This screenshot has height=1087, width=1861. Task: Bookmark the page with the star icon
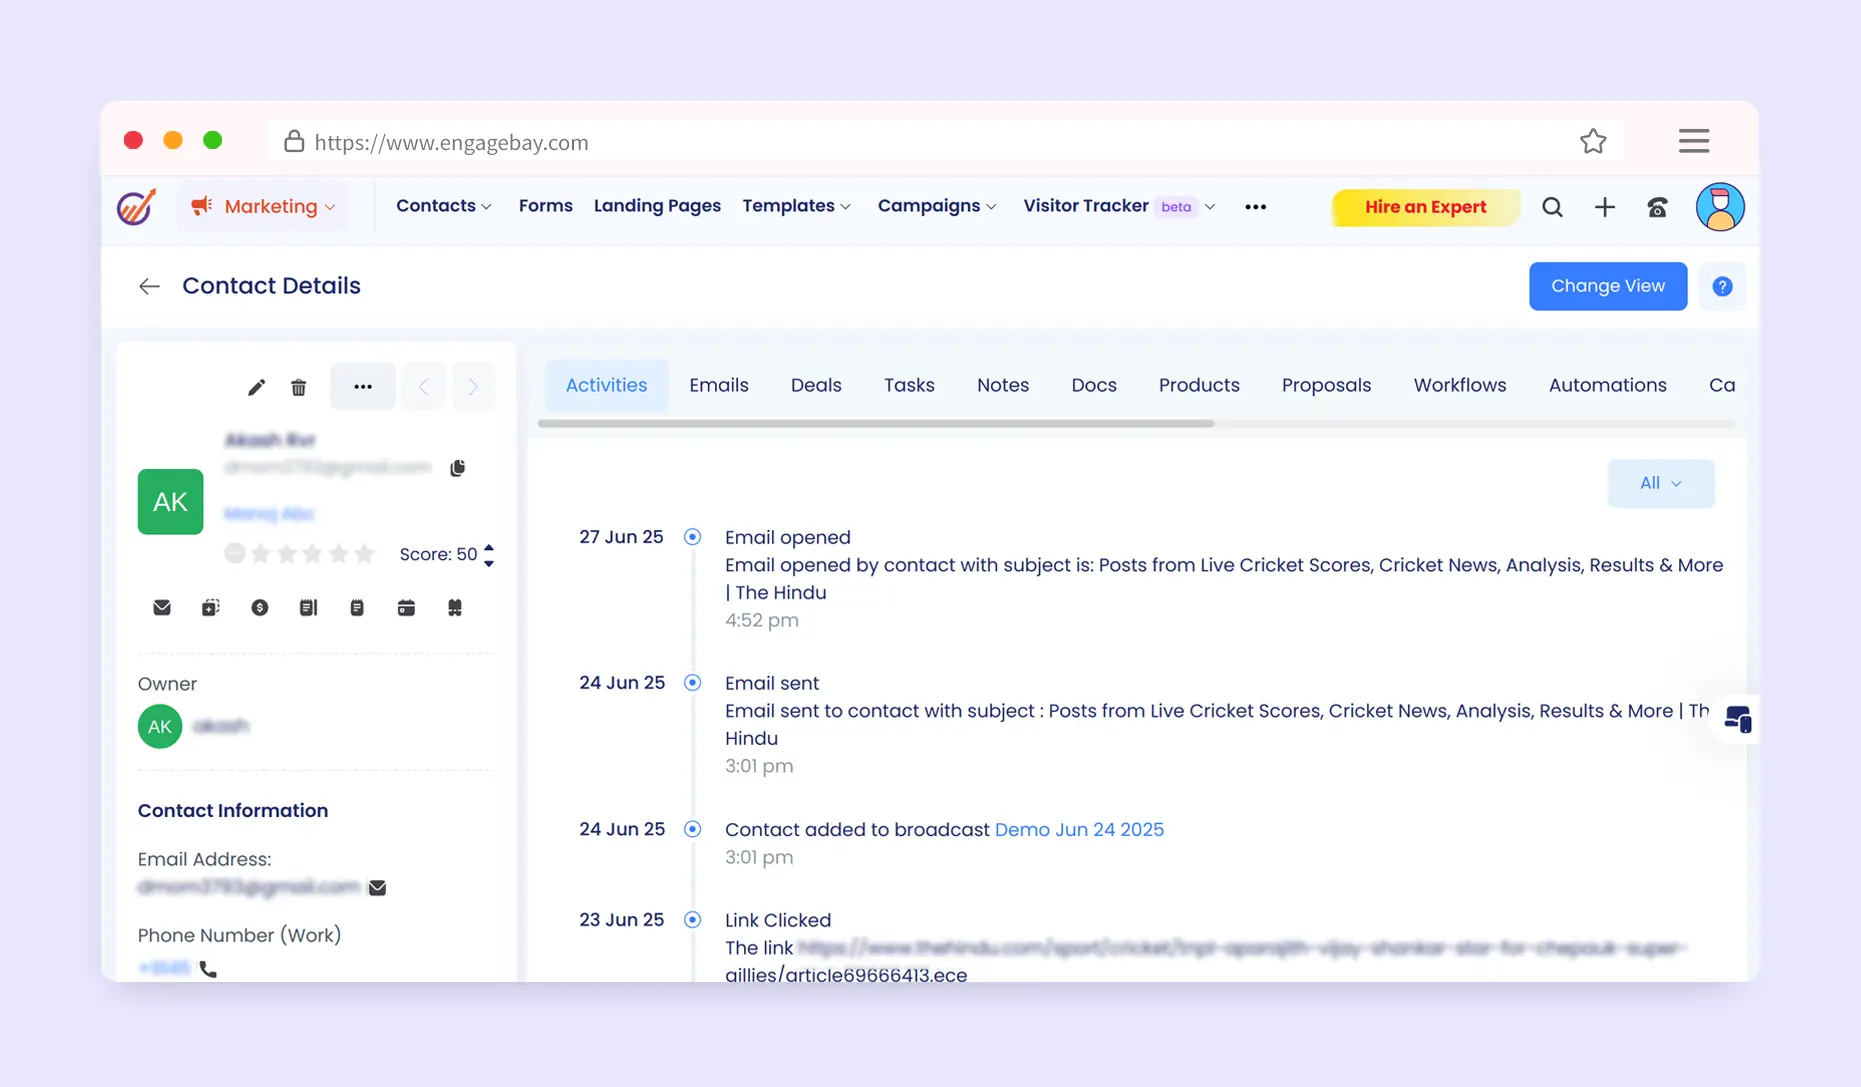(1593, 142)
